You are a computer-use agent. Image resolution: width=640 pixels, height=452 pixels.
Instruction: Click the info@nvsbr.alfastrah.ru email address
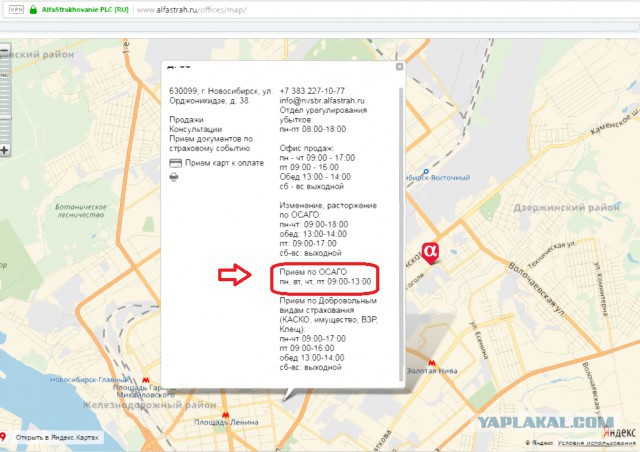[x=322, y=100]
